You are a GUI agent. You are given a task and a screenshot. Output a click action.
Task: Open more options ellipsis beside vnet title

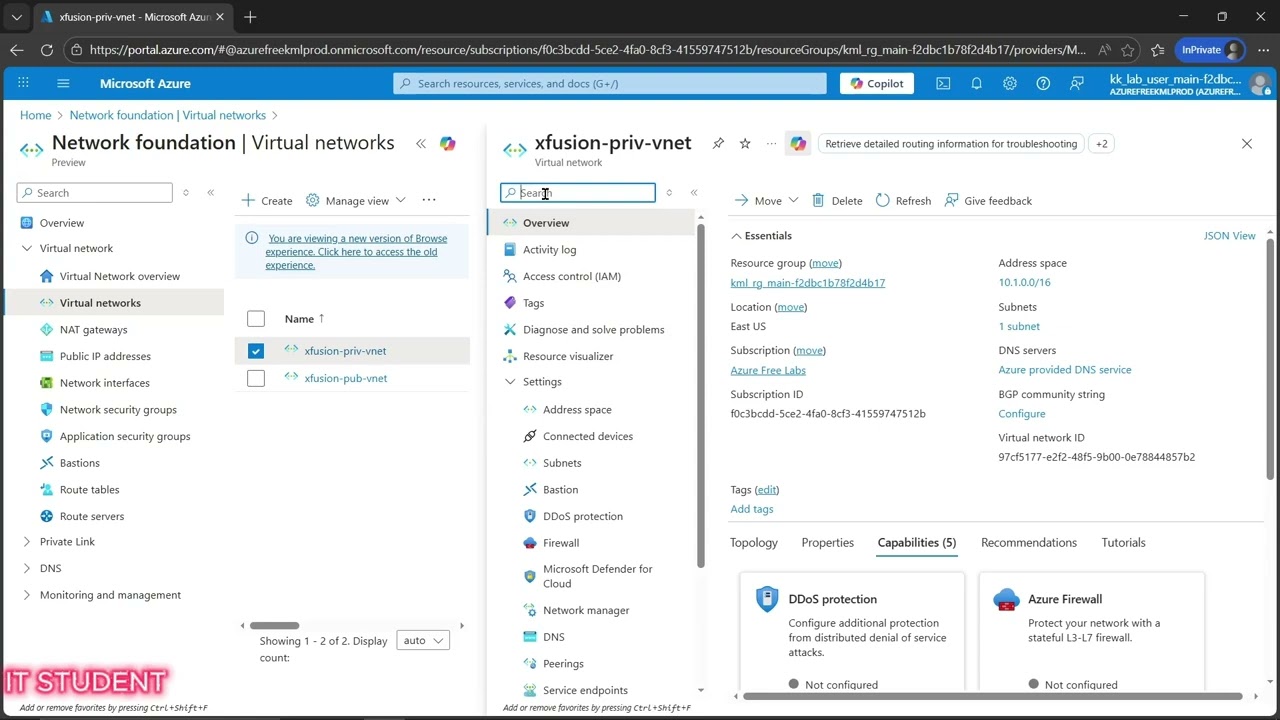(771, 144)
